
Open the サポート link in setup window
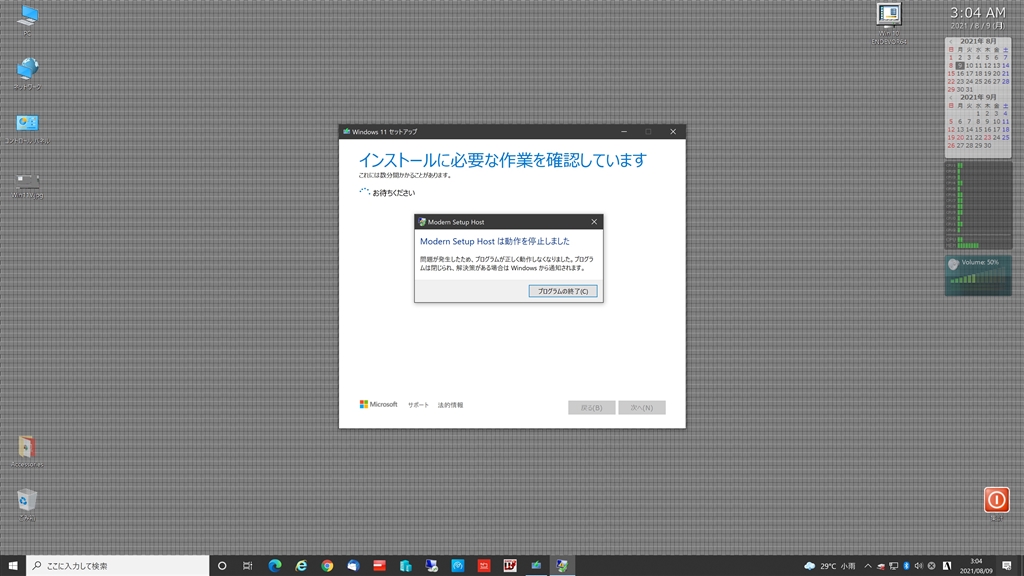[x=418, y=405]
